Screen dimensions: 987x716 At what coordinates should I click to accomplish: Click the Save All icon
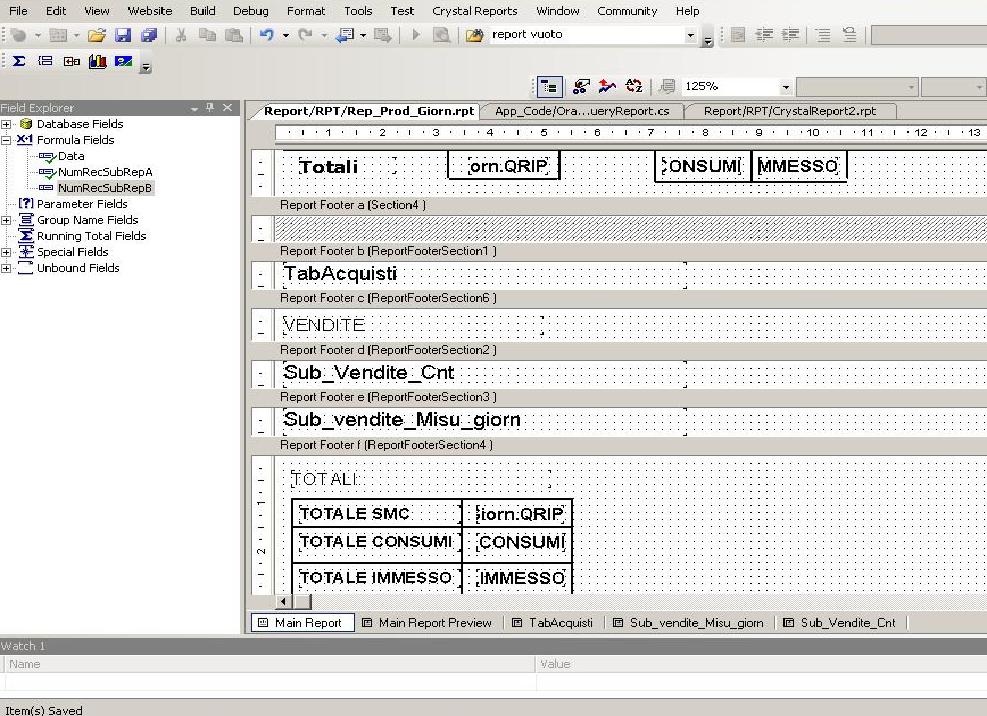click(149, 35)
